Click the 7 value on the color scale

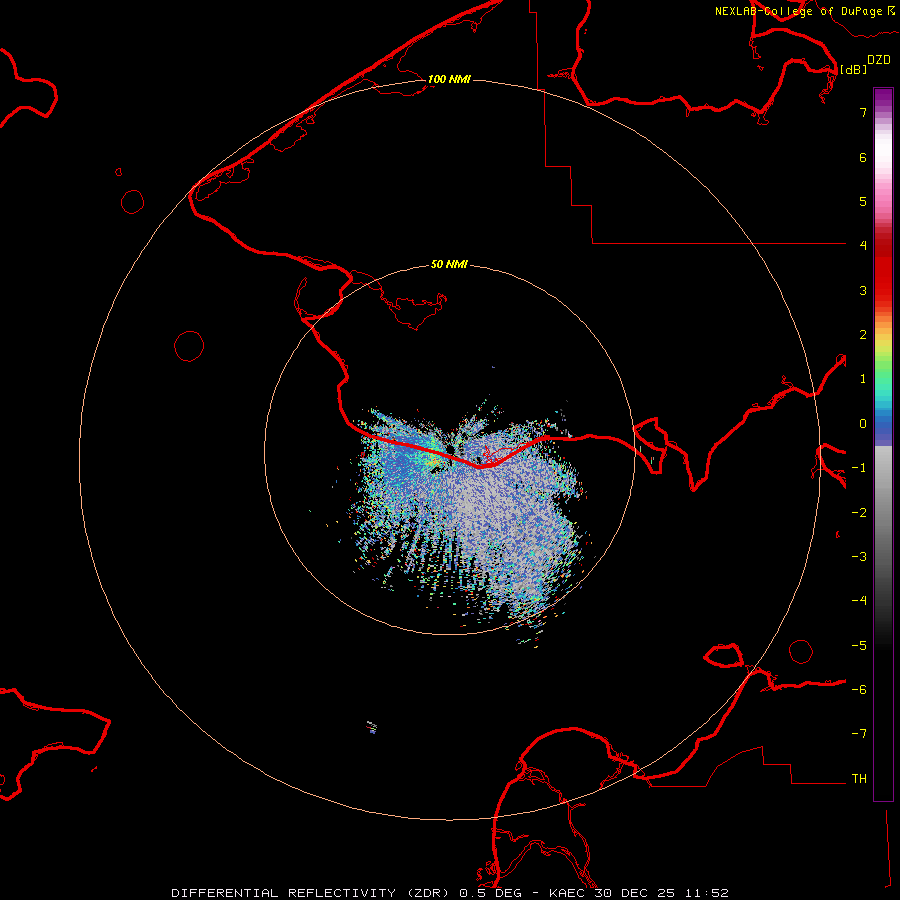[x=863, y=112]
